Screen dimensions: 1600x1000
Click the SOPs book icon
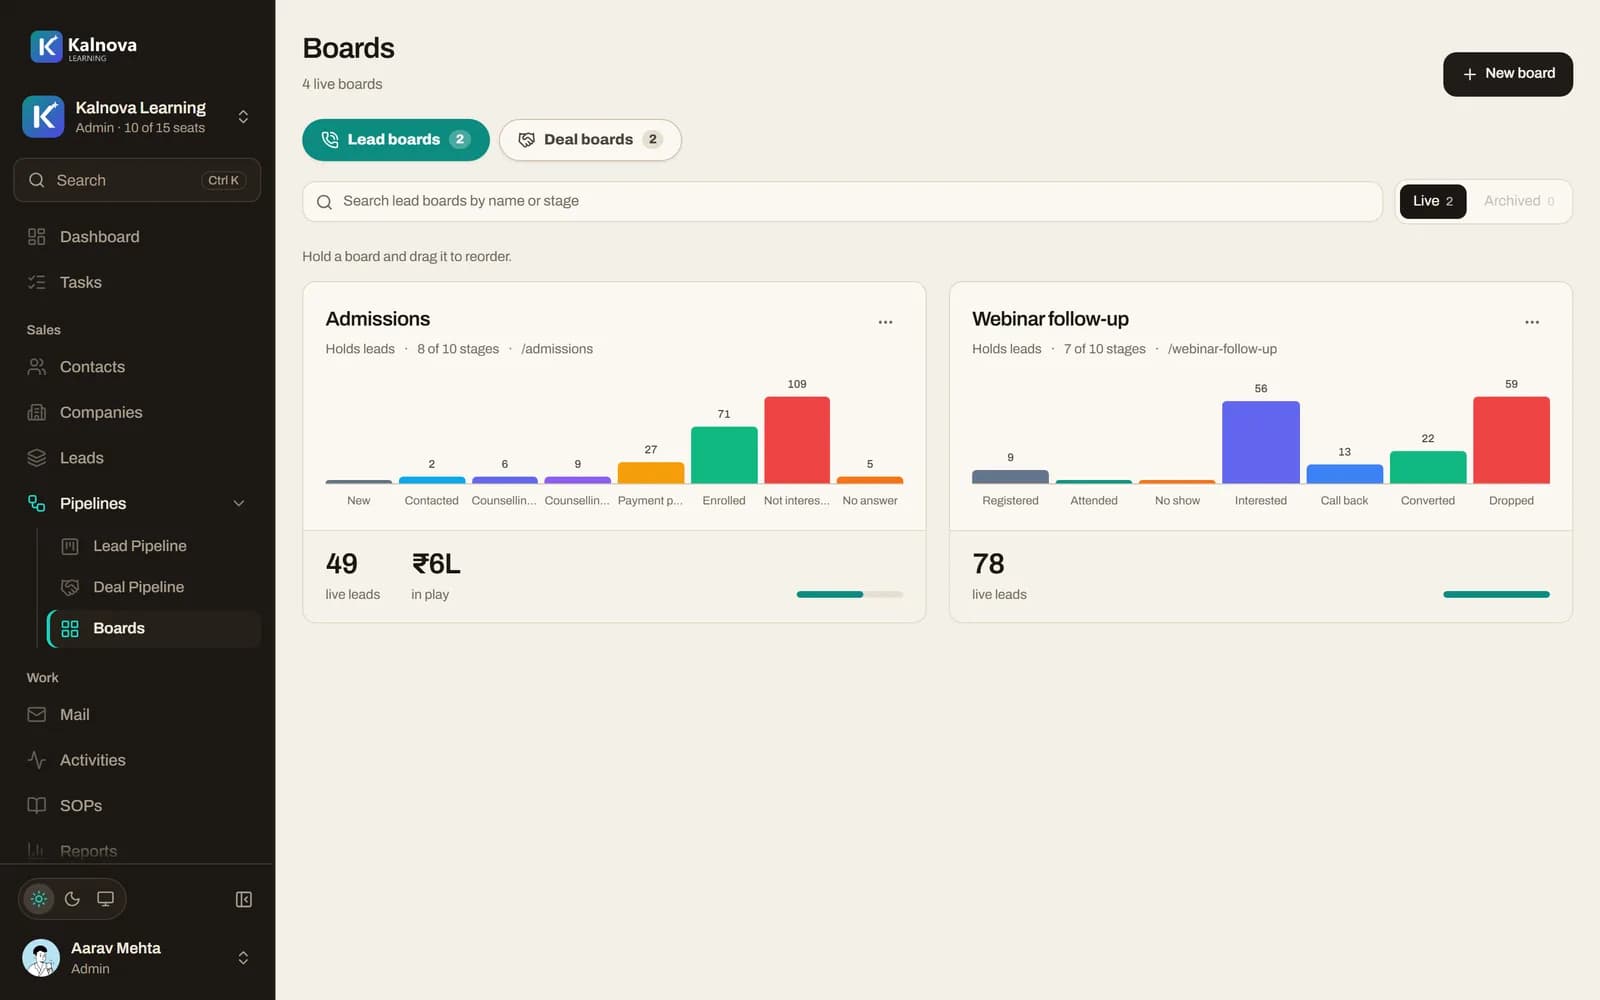(x=37, y=806)
